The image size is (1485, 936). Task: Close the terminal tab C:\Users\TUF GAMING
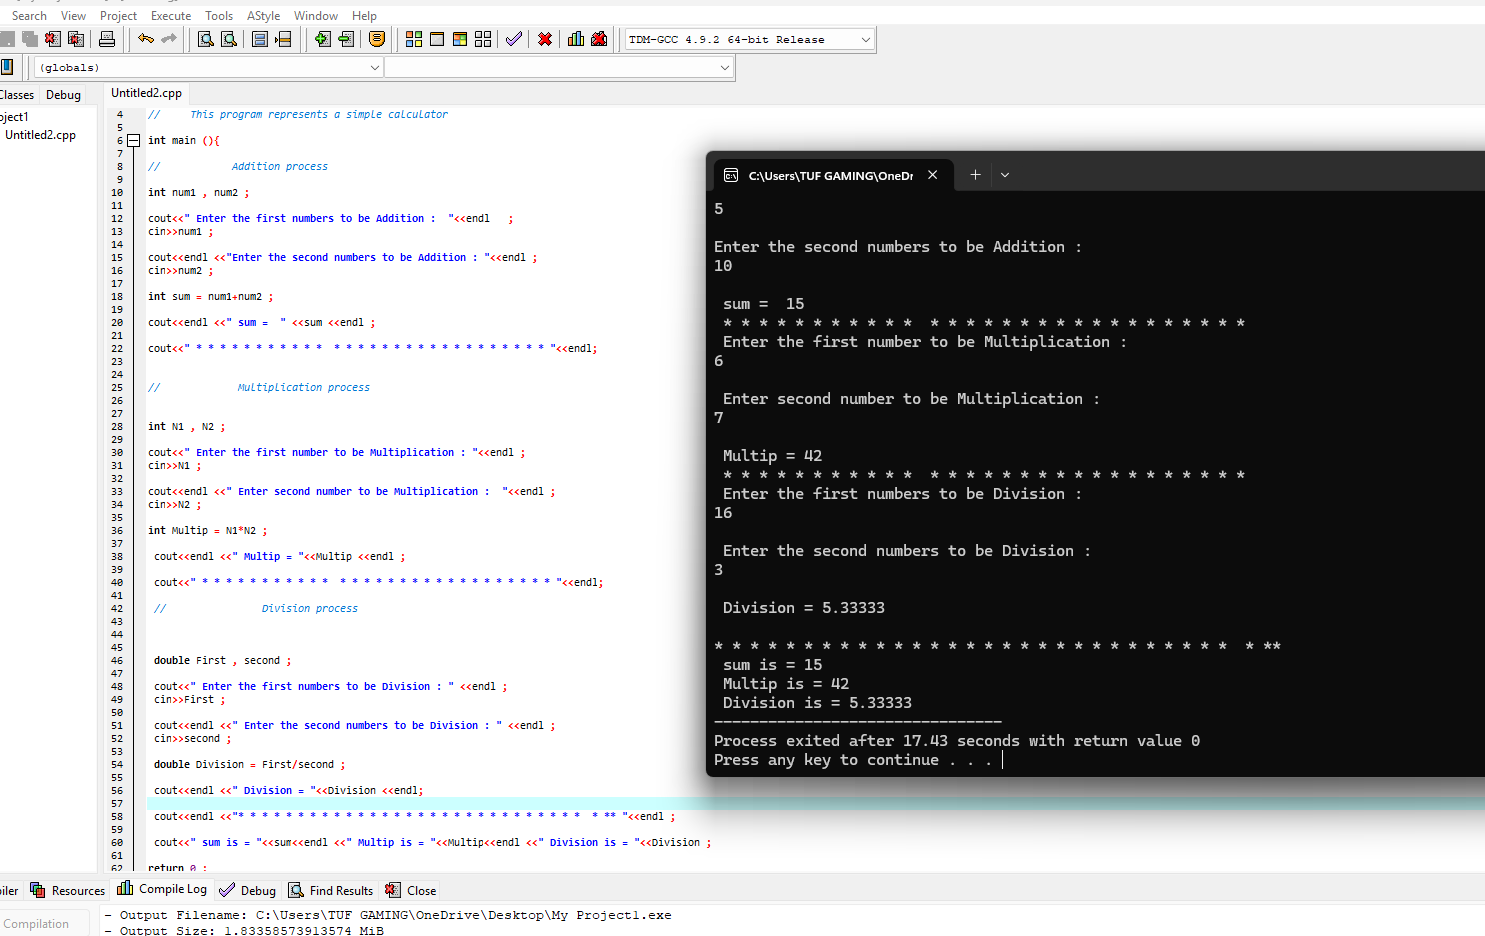coord(932,175)
